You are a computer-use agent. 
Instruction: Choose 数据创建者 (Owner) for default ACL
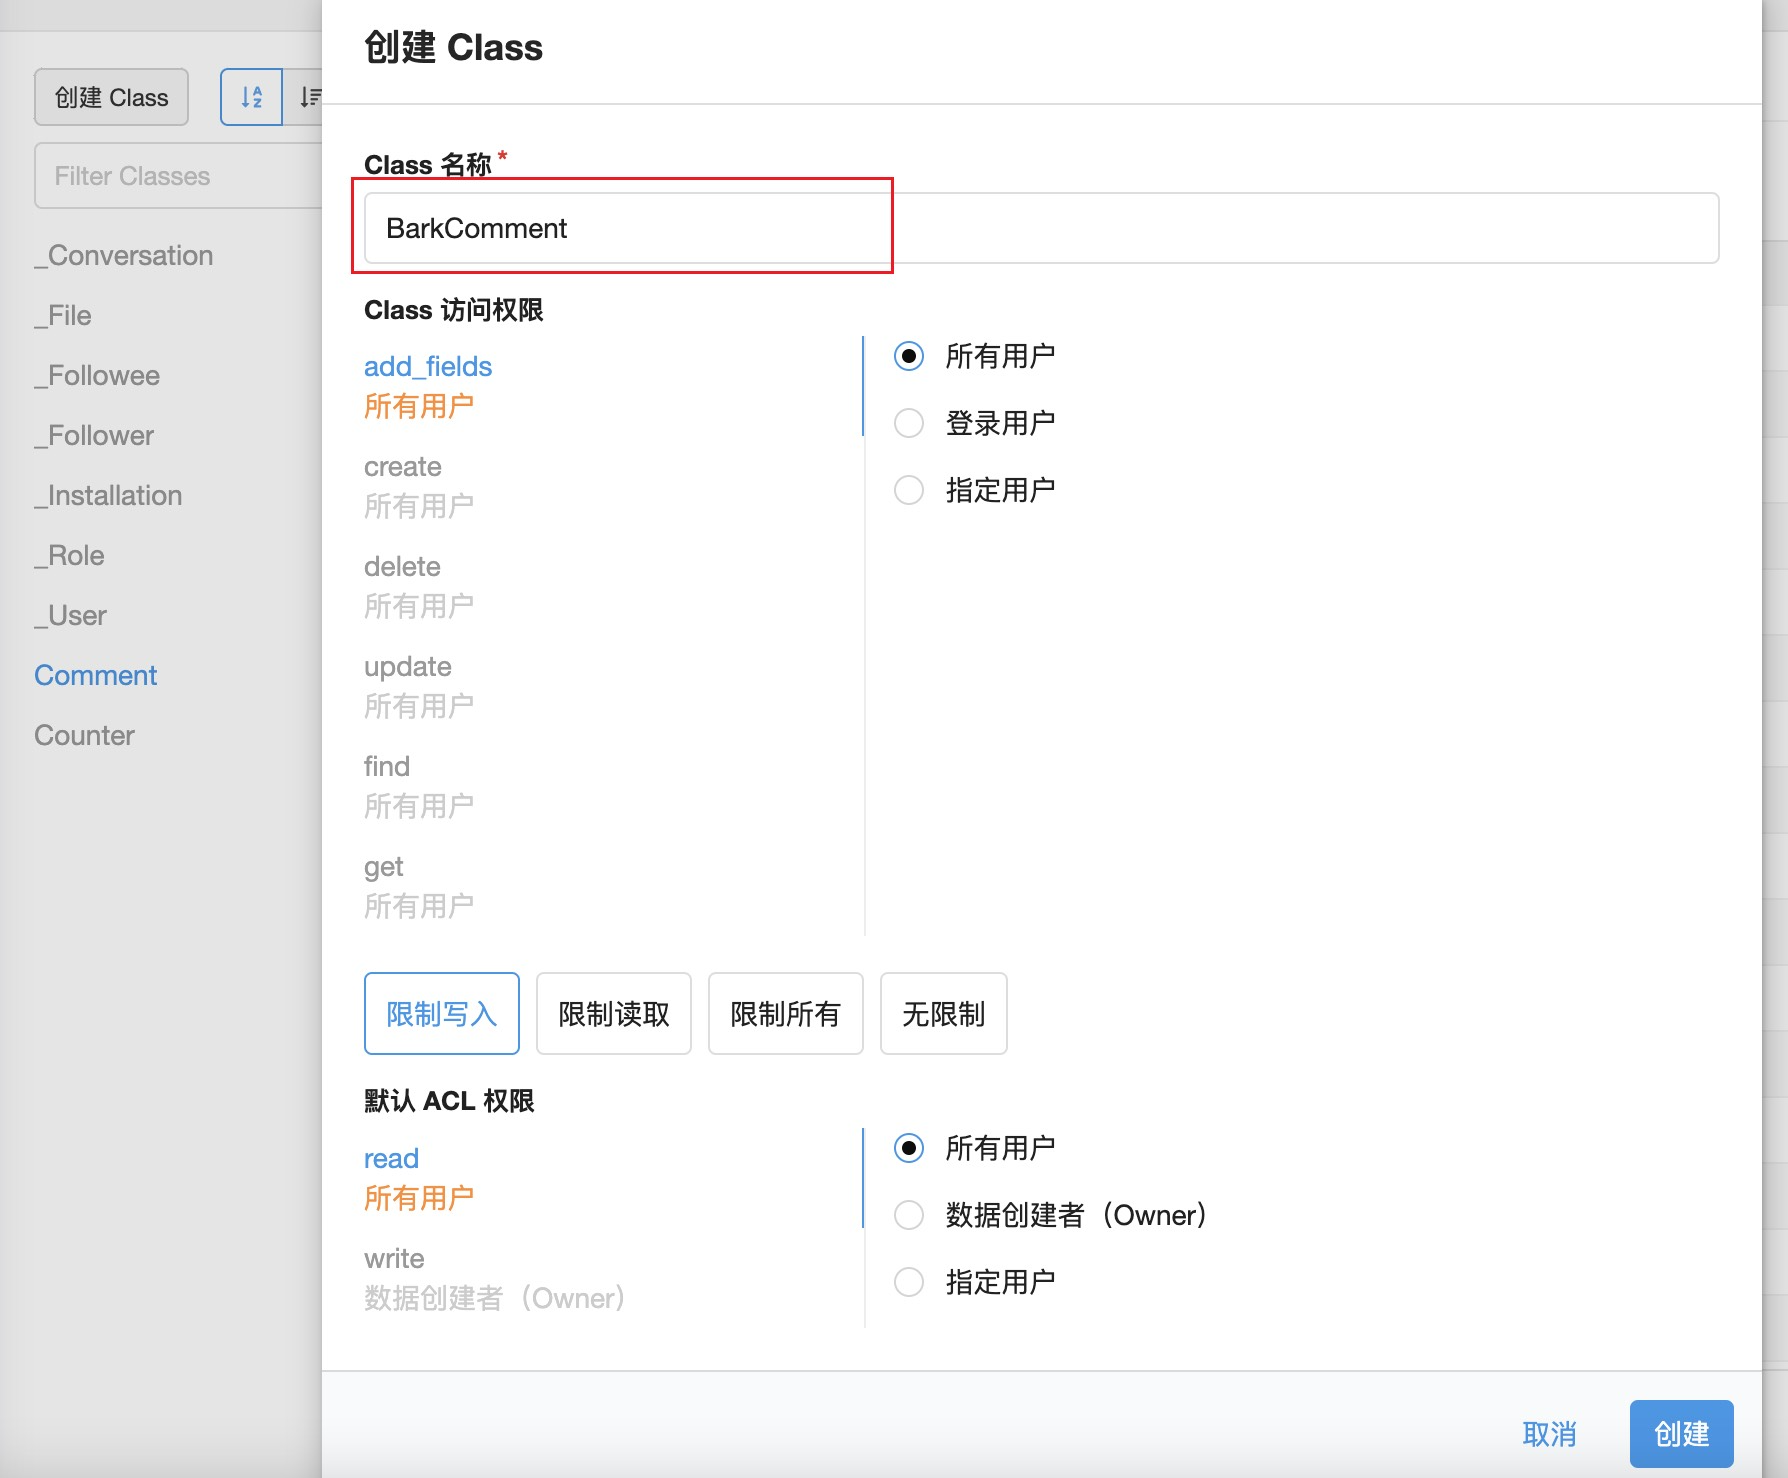[908, 1215]
